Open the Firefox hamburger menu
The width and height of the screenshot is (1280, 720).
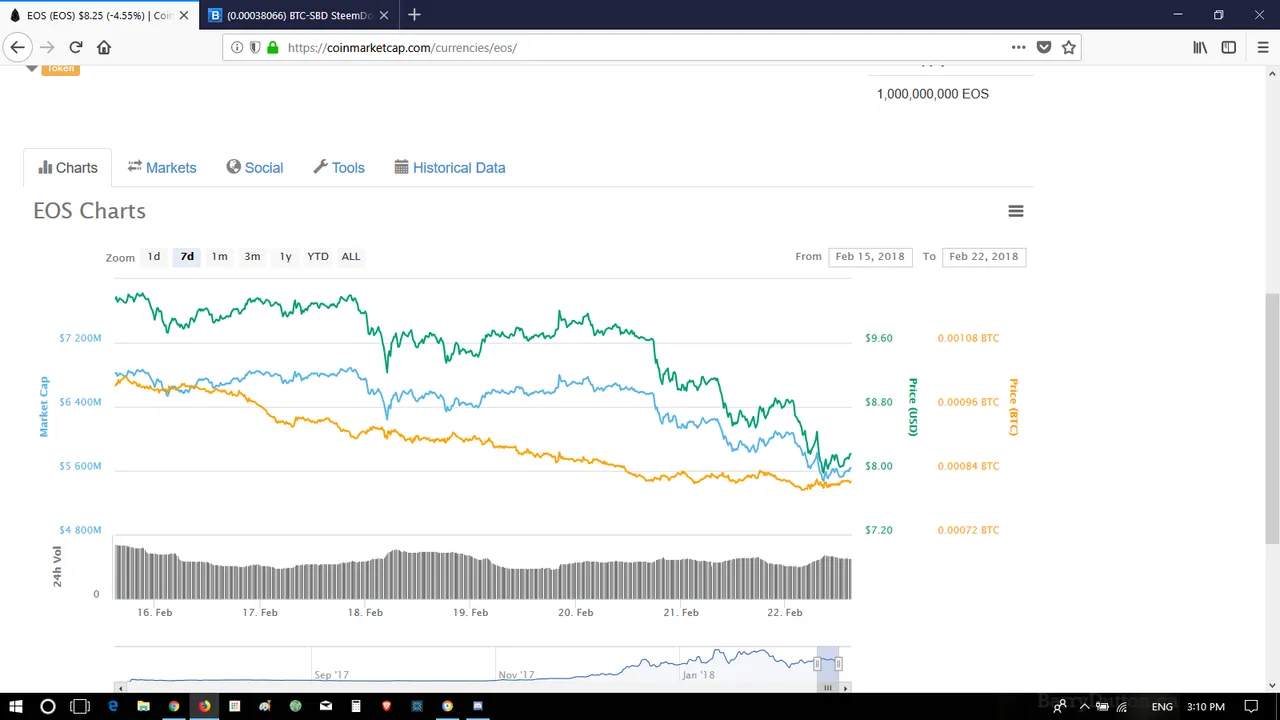(1262, 47)
